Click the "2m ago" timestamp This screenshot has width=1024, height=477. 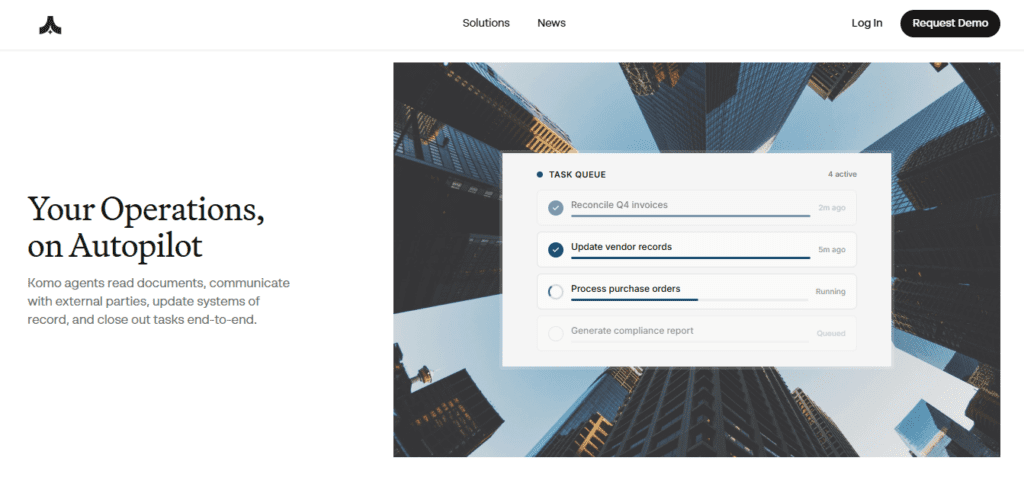point(831,208)
